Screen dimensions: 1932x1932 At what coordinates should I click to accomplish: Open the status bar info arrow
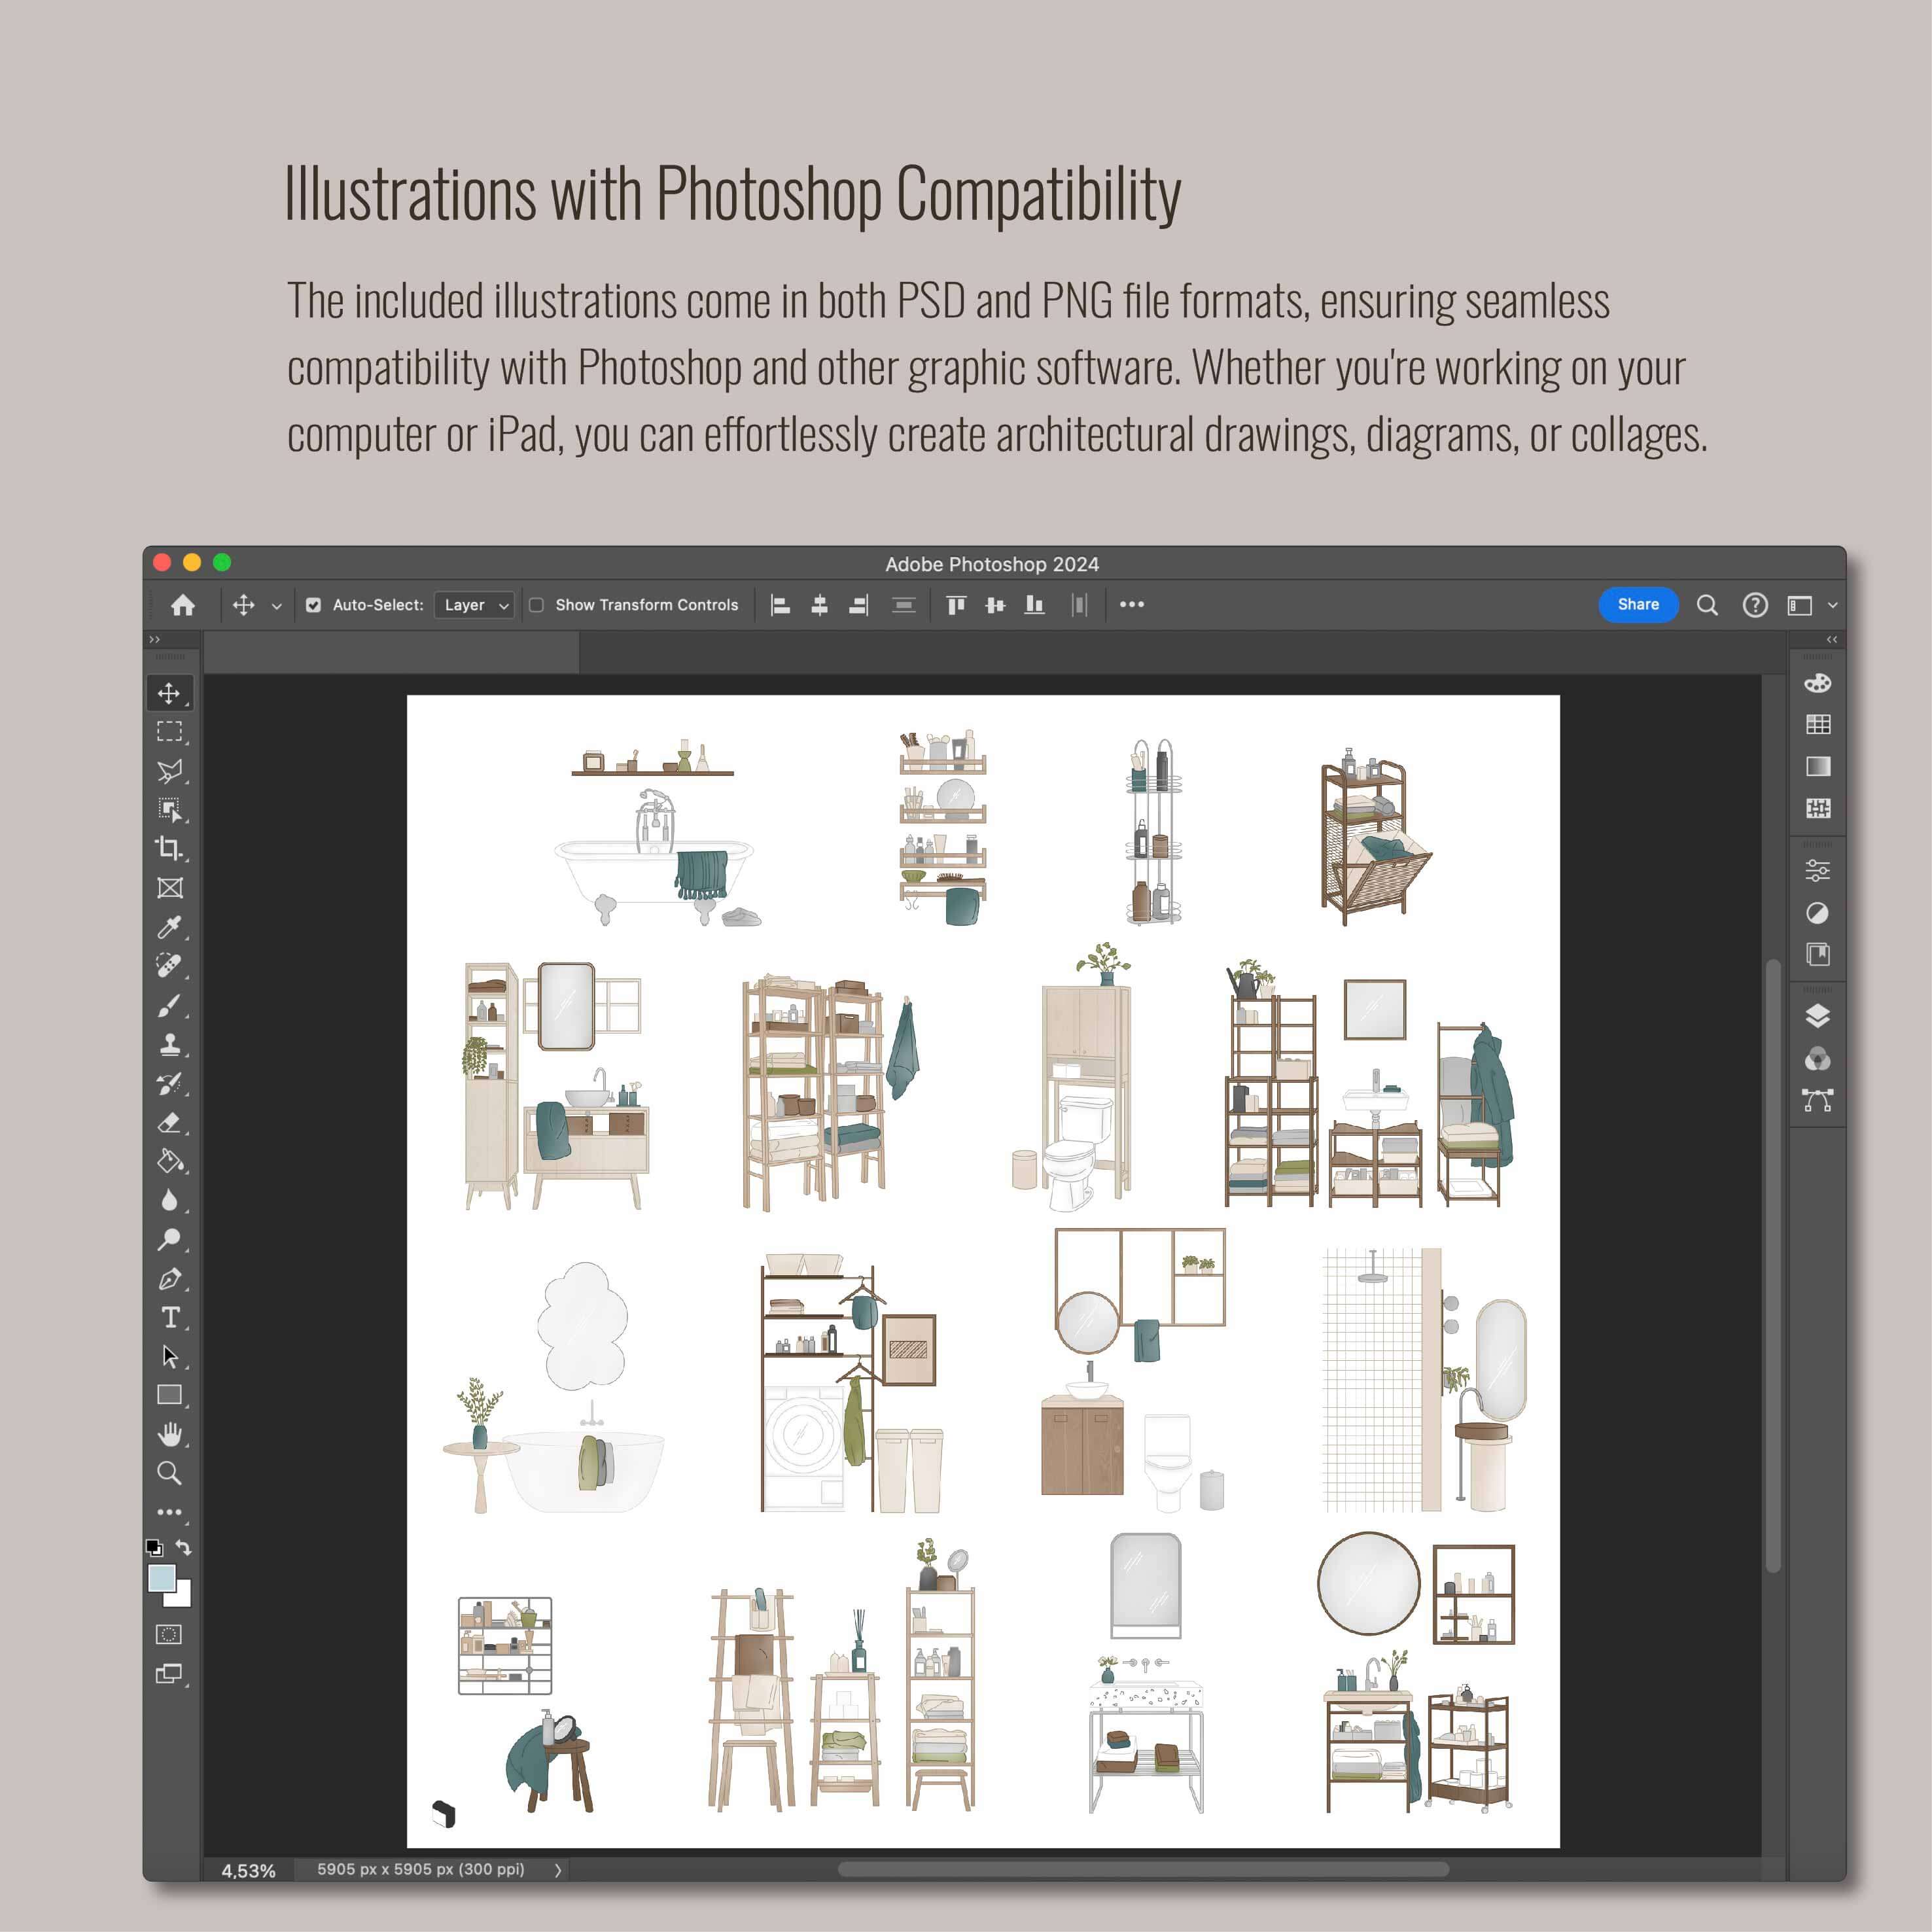558,1870
